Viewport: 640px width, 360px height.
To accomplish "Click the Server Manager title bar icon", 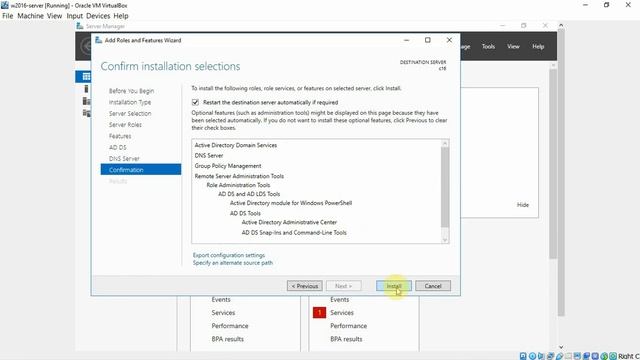I will click(x=80, y=26).
